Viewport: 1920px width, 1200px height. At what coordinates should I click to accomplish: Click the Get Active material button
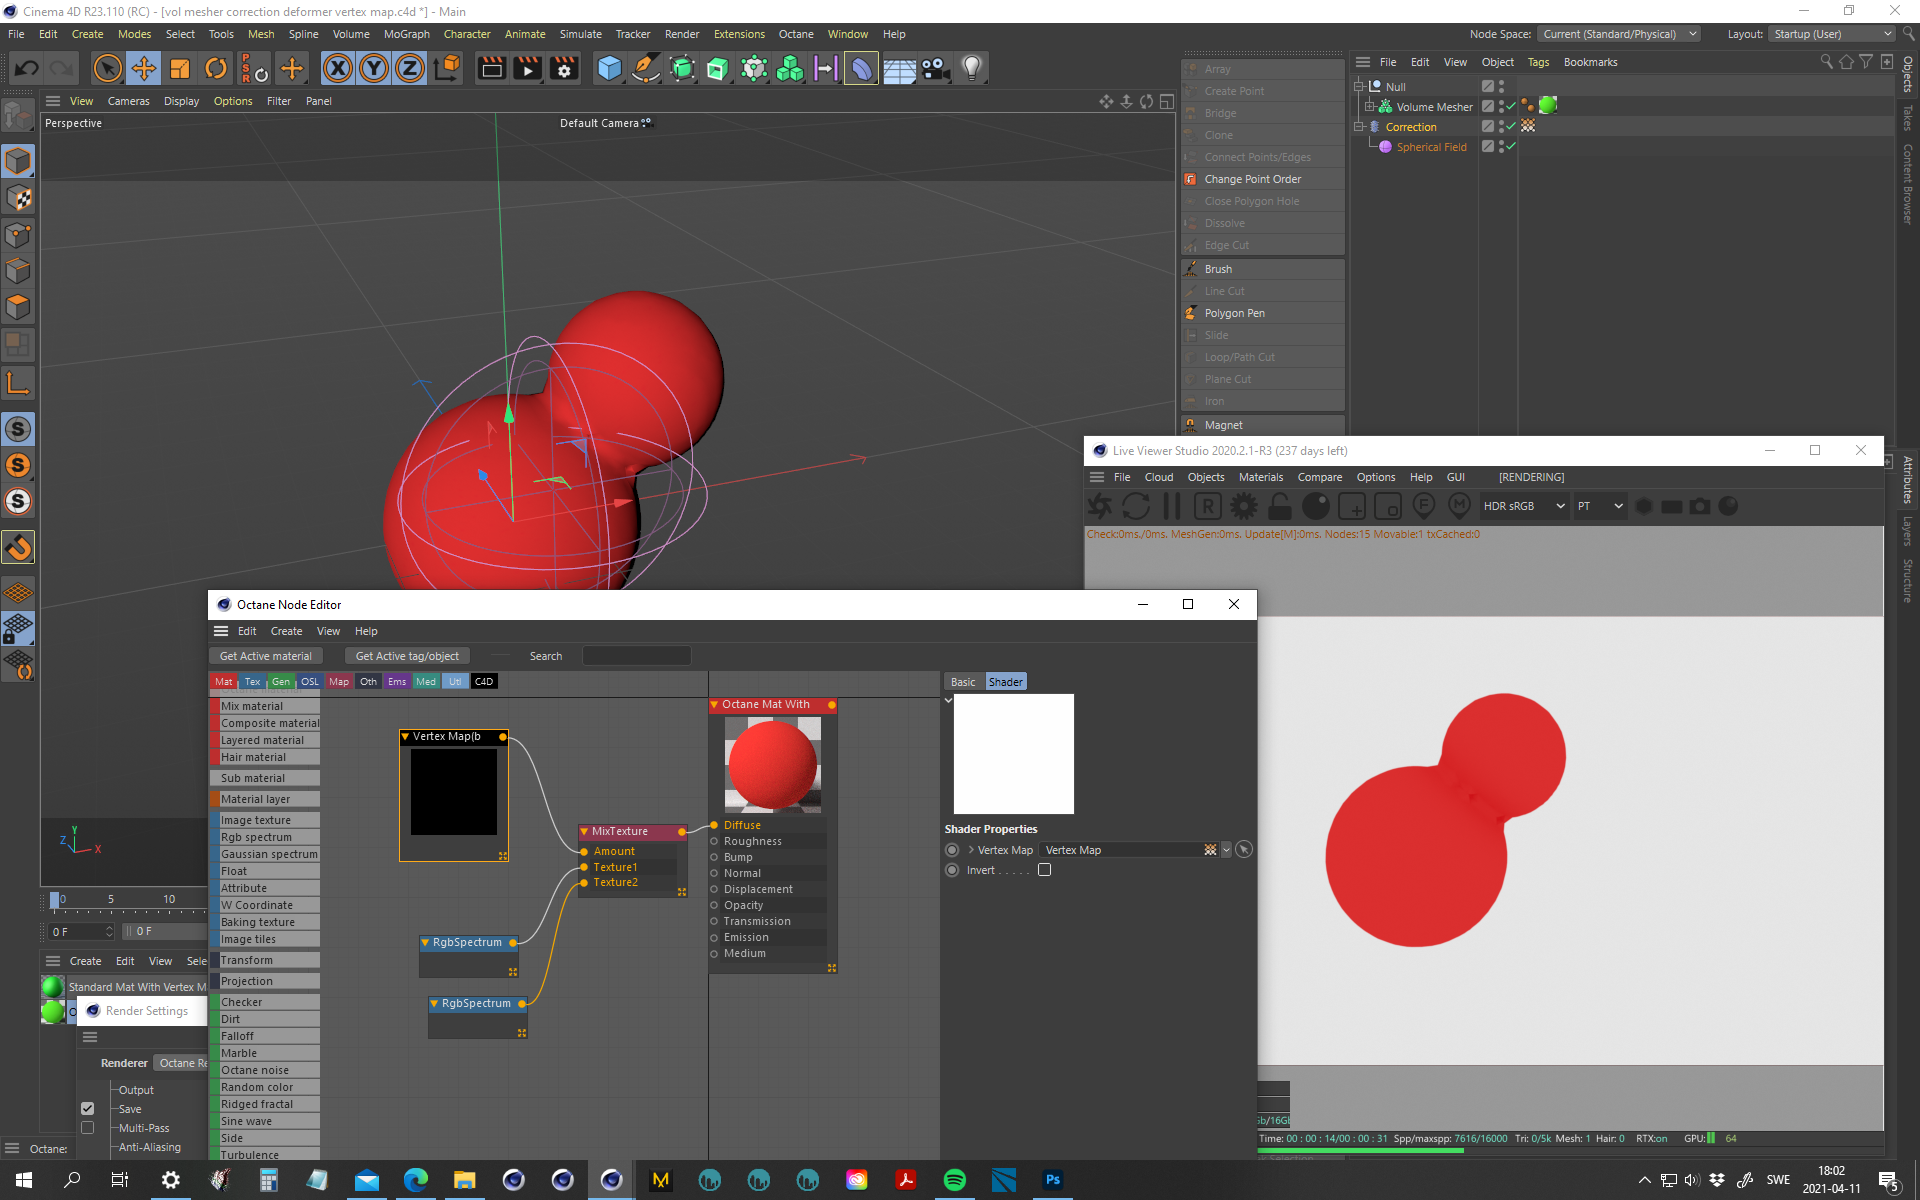coord(265,656)
